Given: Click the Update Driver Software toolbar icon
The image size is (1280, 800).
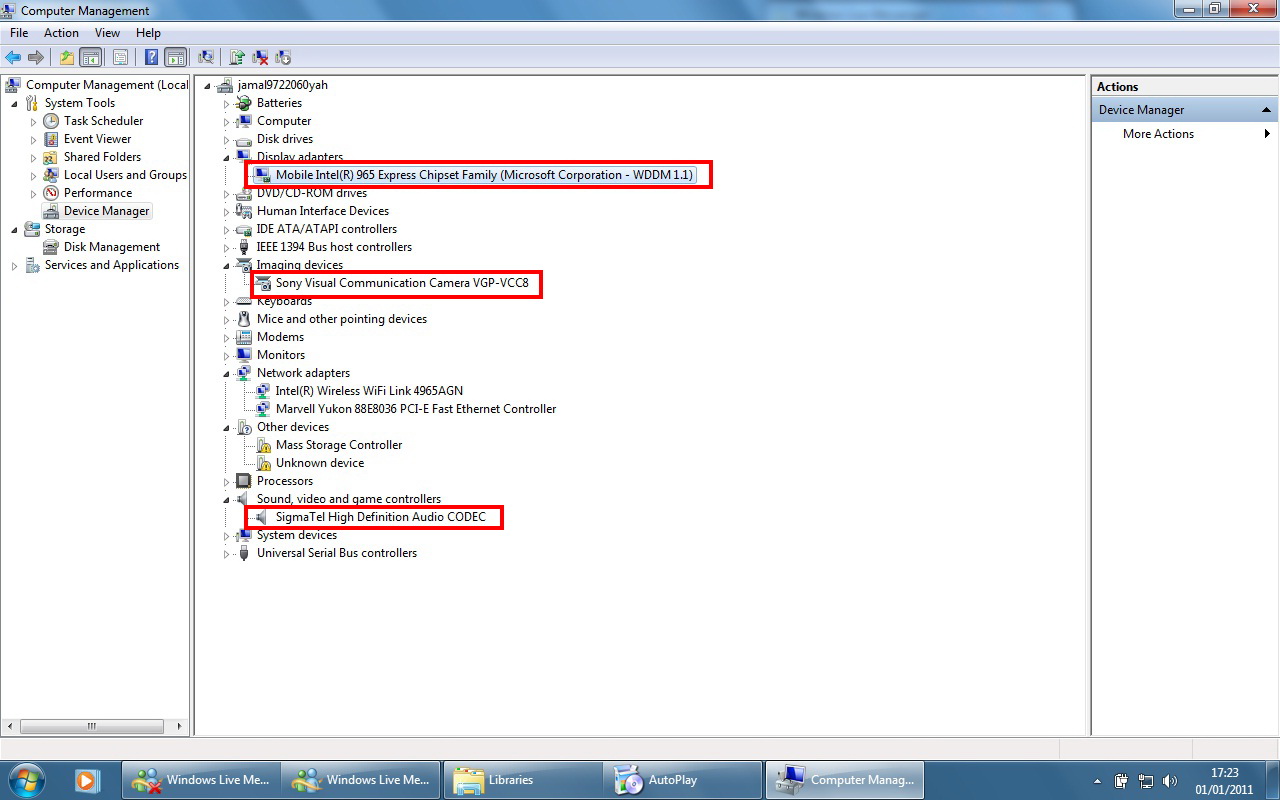Looking at the screenshot, I should coord(237,57).
